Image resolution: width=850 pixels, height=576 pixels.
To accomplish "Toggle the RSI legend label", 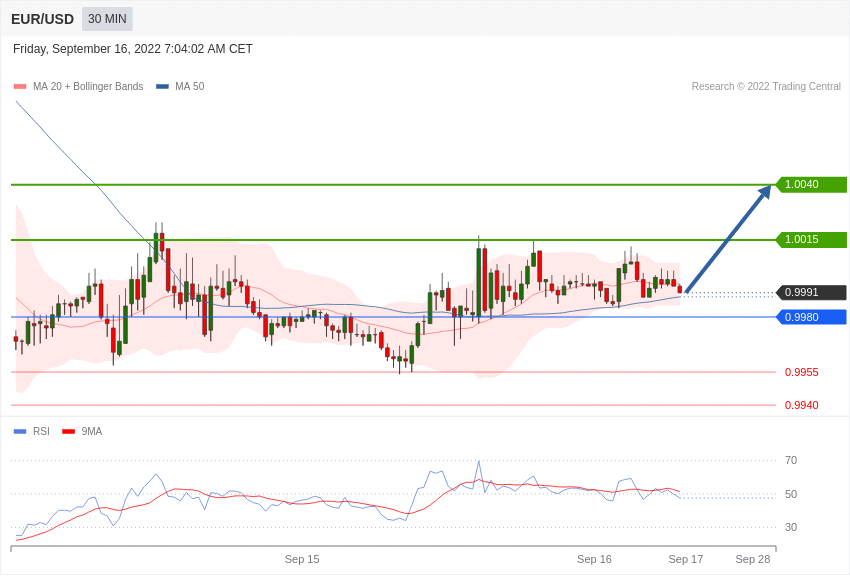I will [x=41, y=432].
